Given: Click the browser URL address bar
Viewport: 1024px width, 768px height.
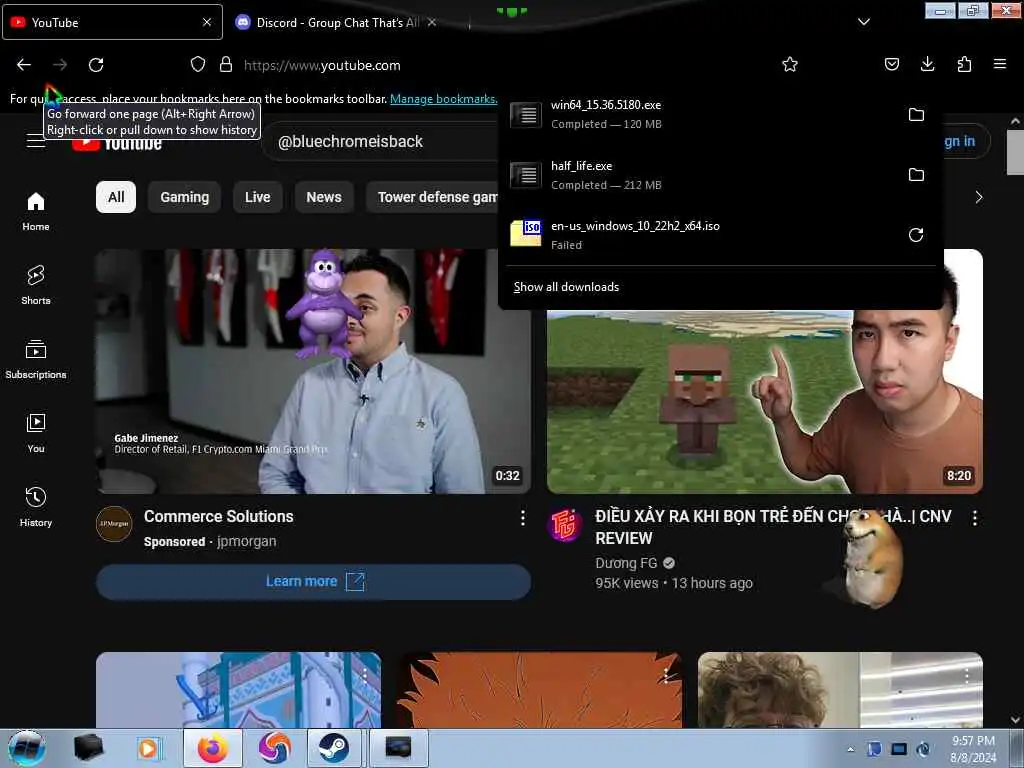Looking at the screenshot, I should (483, 65).
